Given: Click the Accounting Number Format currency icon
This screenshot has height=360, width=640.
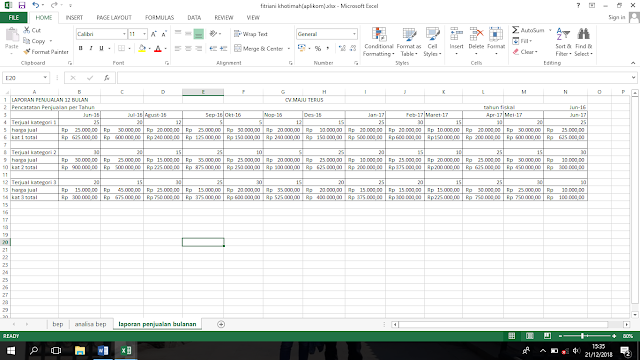Looking at the screenshot, I should pyautogui.click(x=302, y=49).
